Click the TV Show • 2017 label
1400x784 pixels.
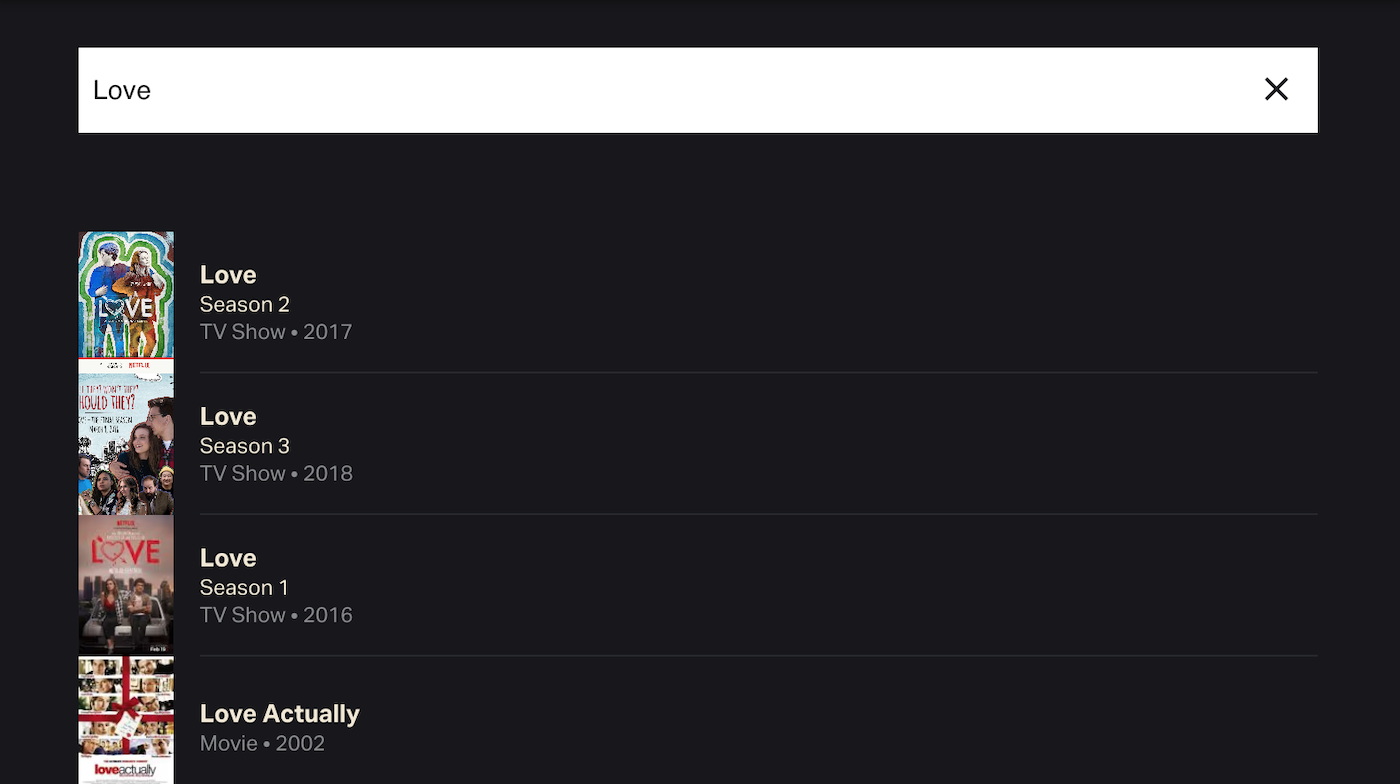tap(276, 332)
